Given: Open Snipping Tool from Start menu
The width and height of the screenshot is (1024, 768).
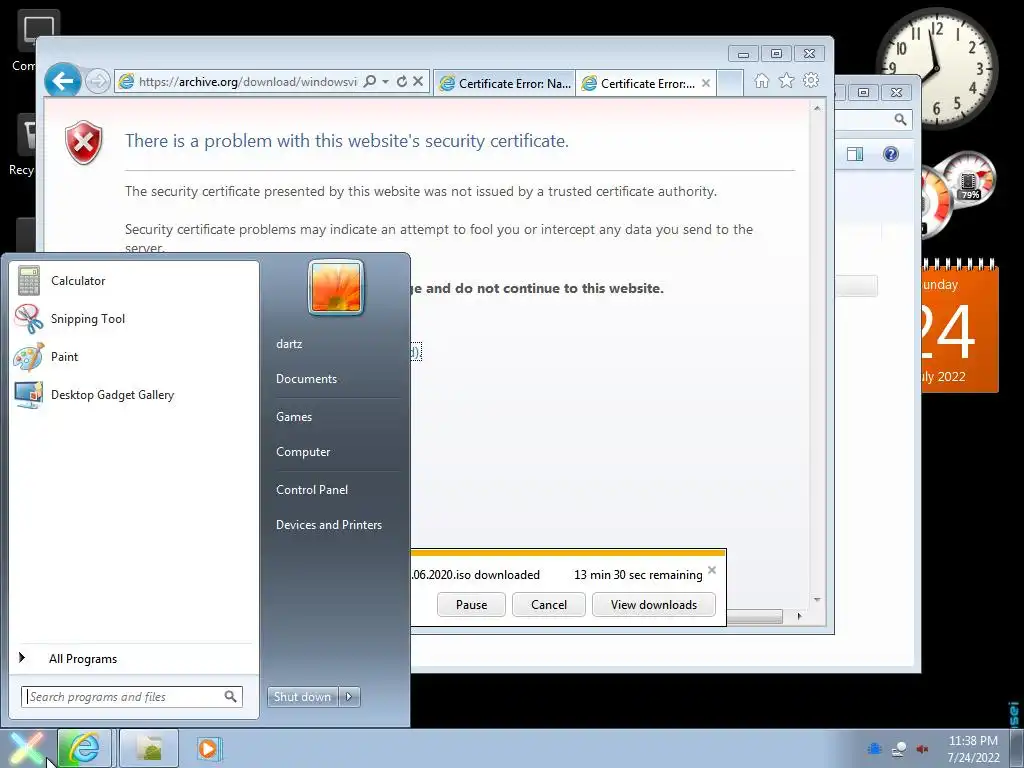Looking at the screenshot, I should (134, 319).
